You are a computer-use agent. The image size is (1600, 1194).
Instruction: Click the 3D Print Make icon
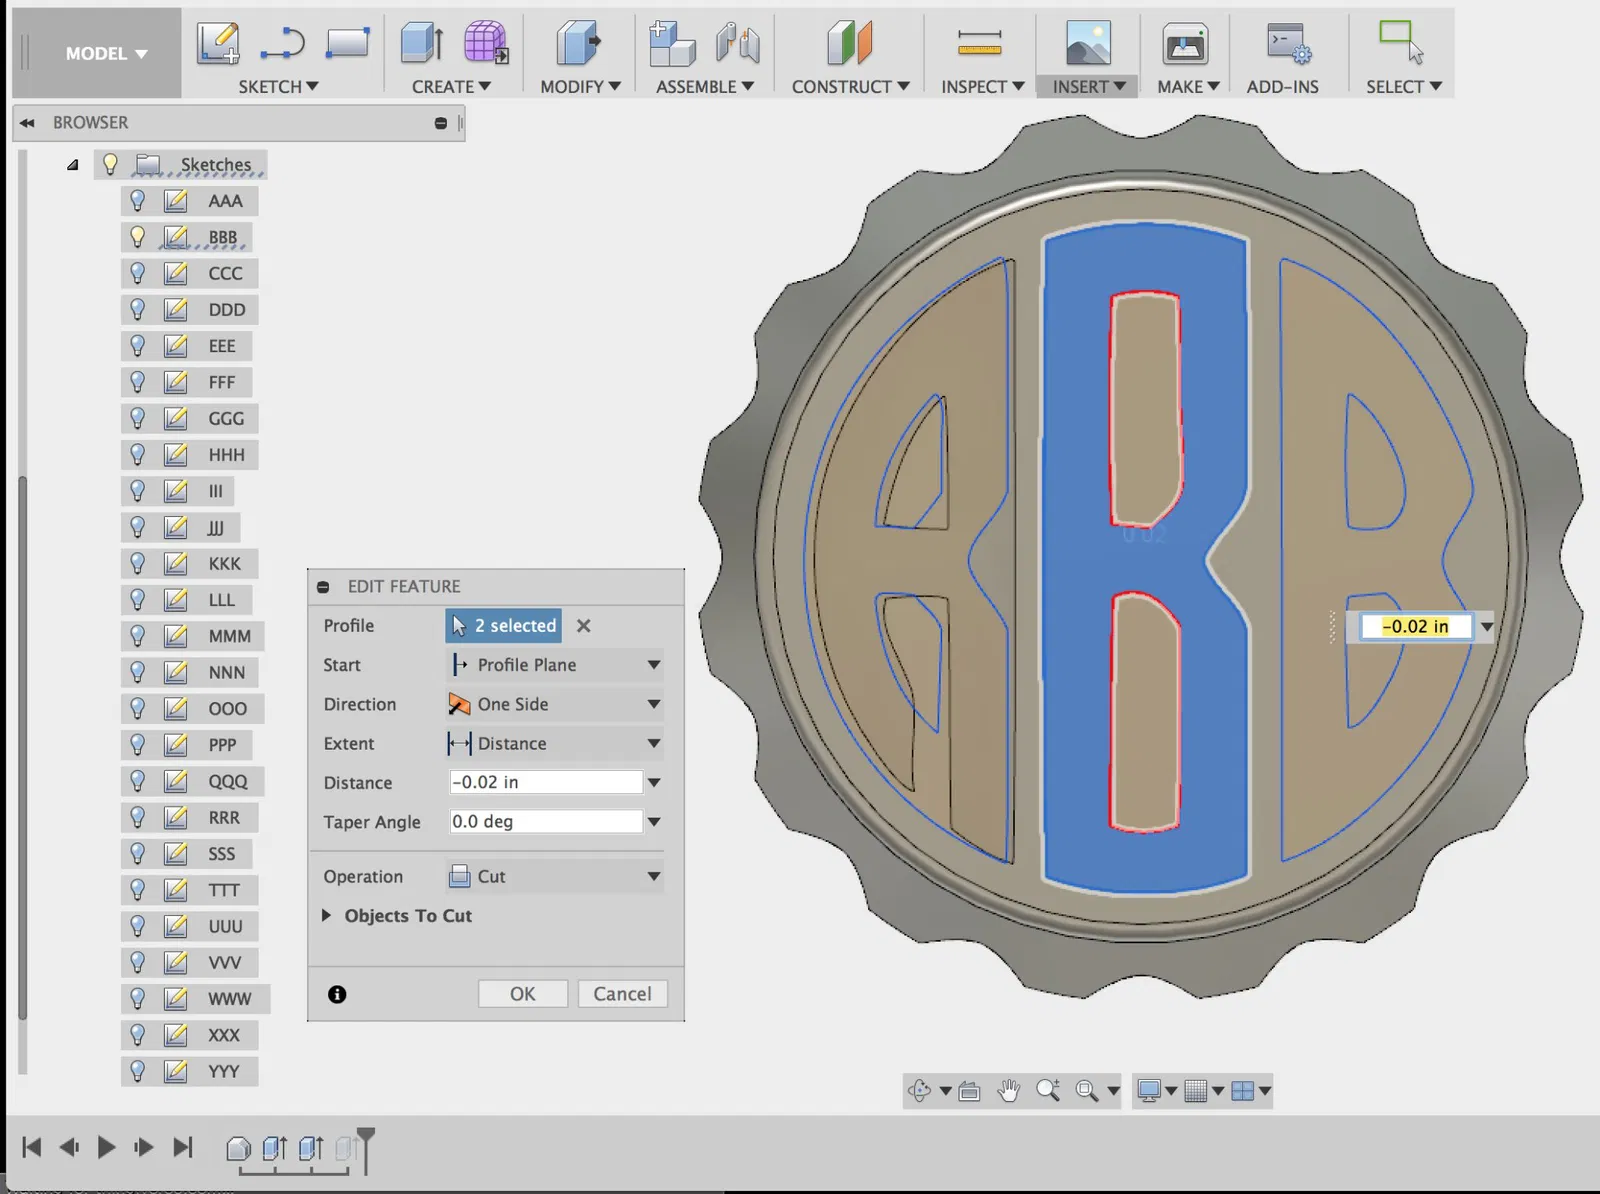pyautogui.click(x=1185, y=45)
